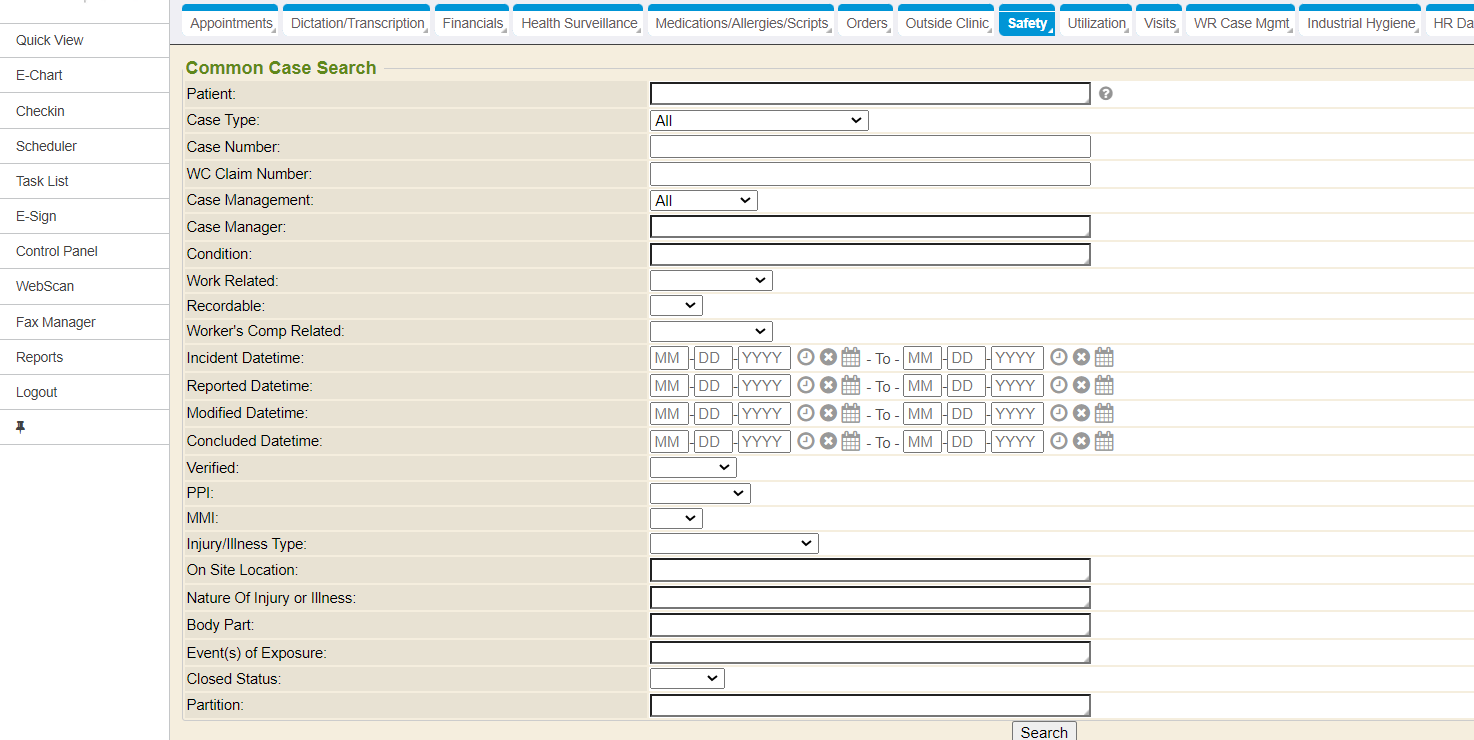The height and width of the screenshot is (740, 1474).
Task: Open the WR Case Mgmt tab
Action: 1240,23
